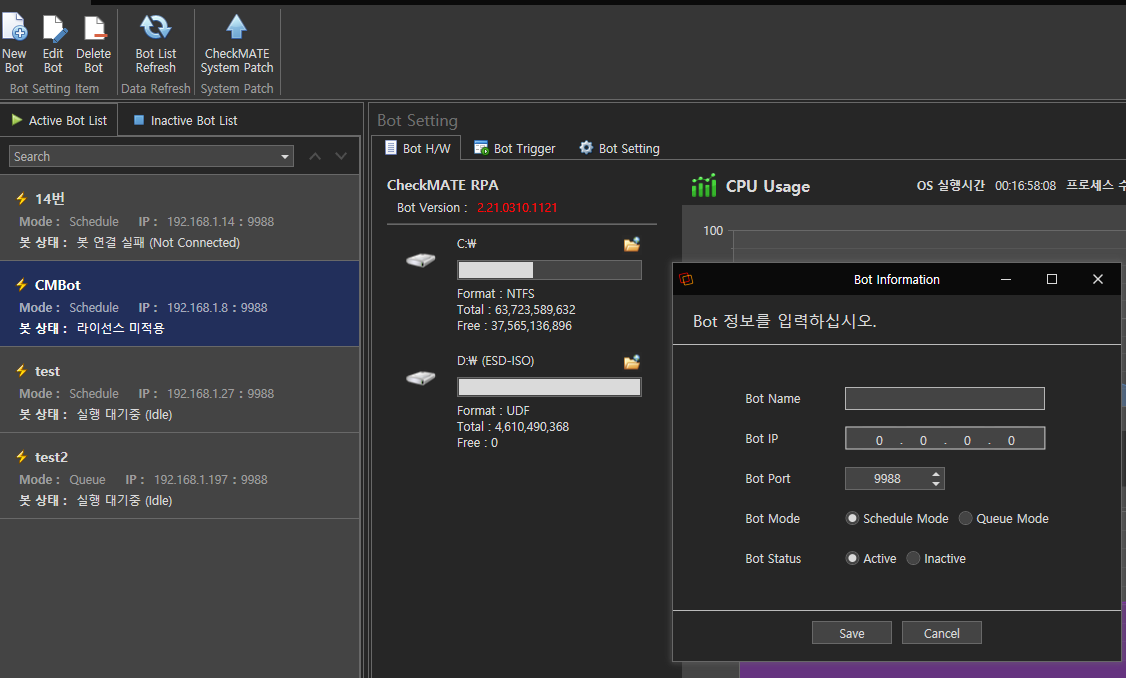Select the CMBot entry
Viewport: 1126px width, 678px height.
click(x=180, y=304)
